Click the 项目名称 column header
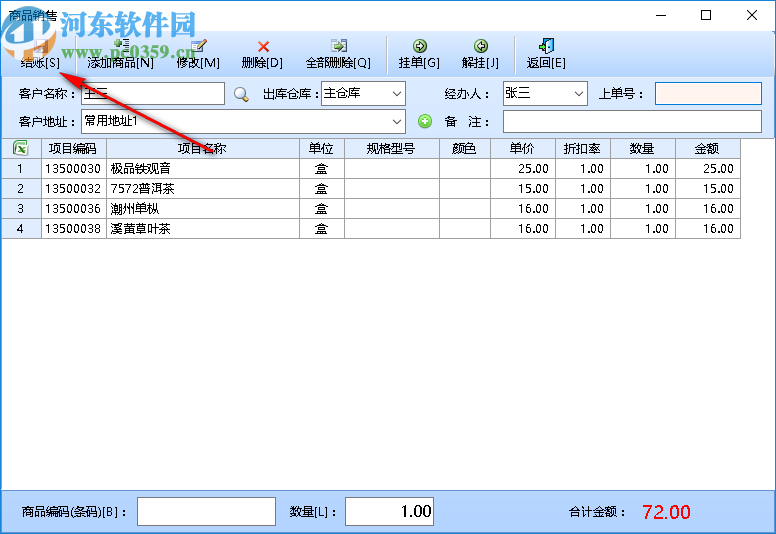The height and width of the screenshot is (534, 776). click(203, 148)
